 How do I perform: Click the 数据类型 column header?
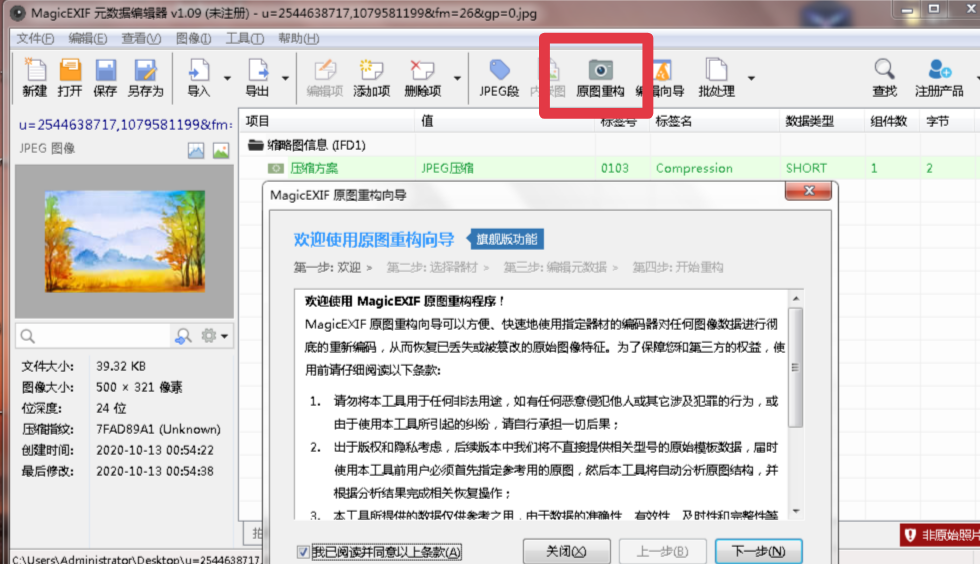click(822, 121)
